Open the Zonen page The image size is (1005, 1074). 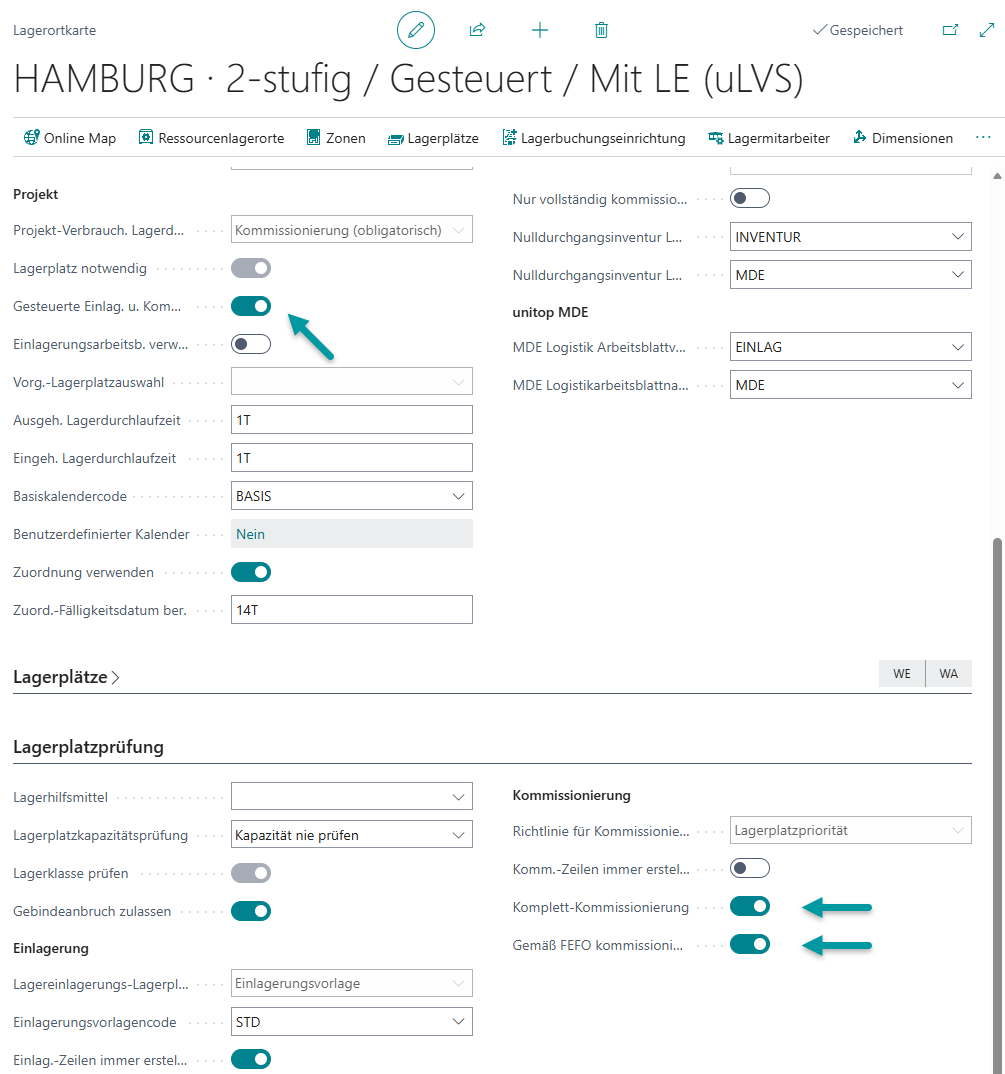[336, 138]
